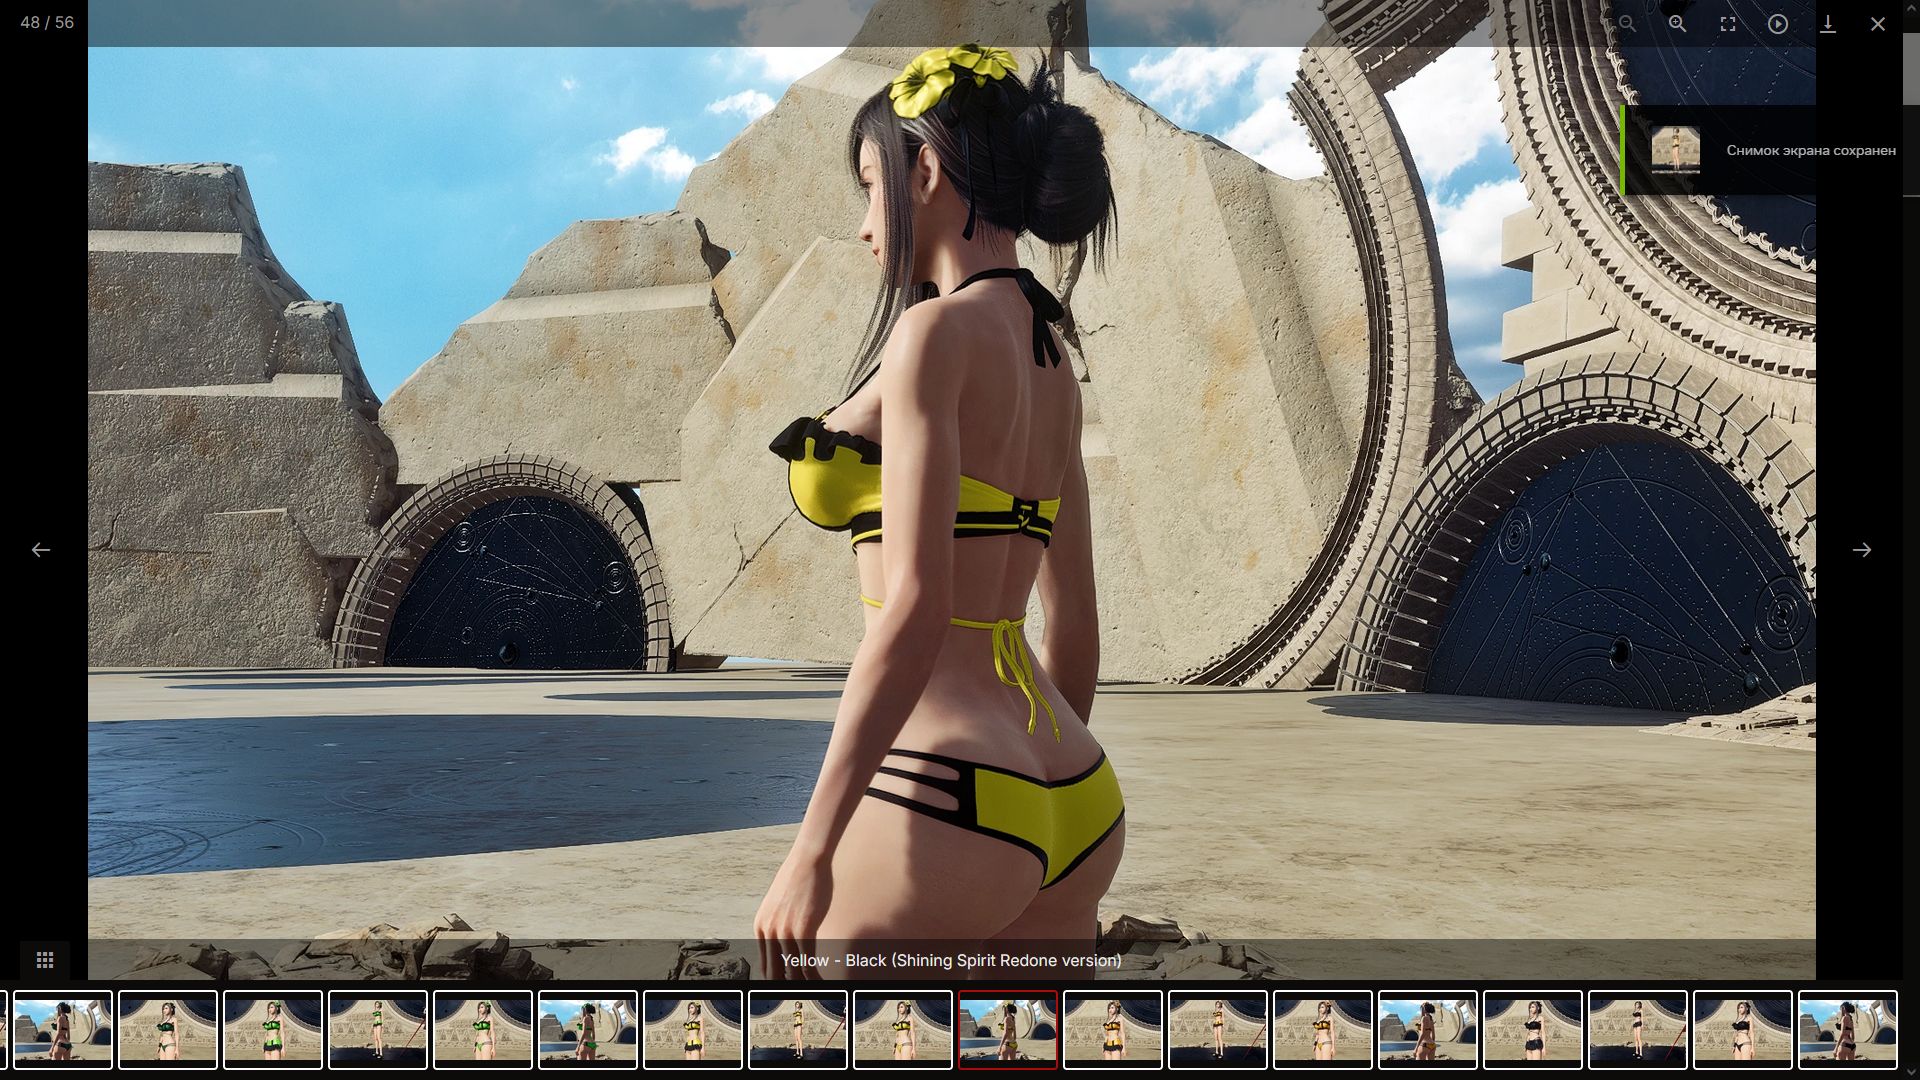This screenshot has height=1080, width=1920.
Task: Click the scroll-down arrow of the page scrollbar
Action: 1911,1072
